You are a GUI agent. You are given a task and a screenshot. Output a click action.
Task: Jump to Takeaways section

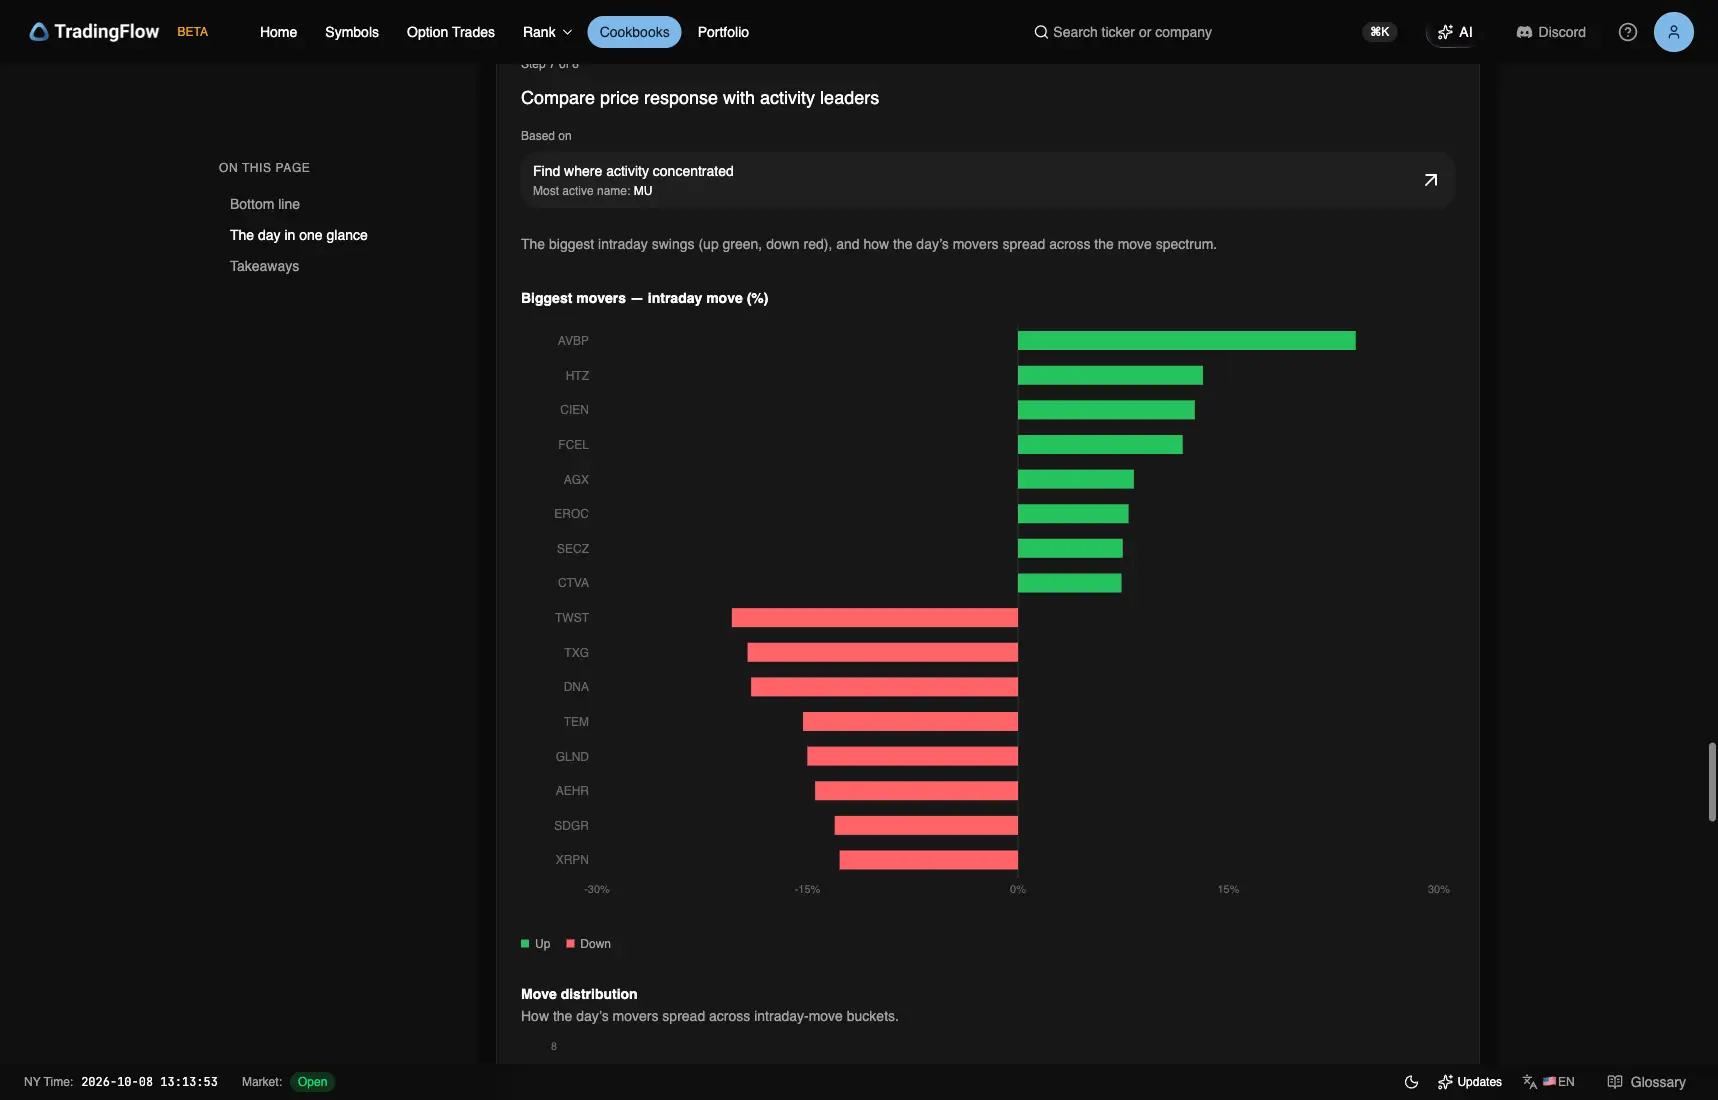(x=264, y=266)
